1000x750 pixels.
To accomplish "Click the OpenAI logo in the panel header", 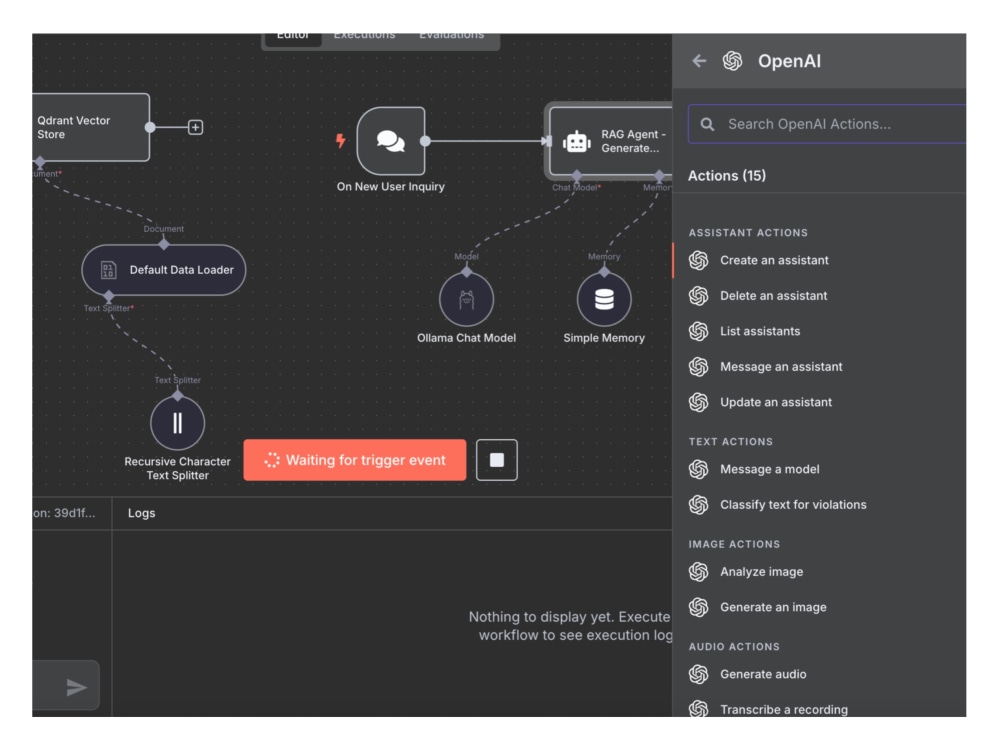I will pyautogui.click(x=732, y=61).
